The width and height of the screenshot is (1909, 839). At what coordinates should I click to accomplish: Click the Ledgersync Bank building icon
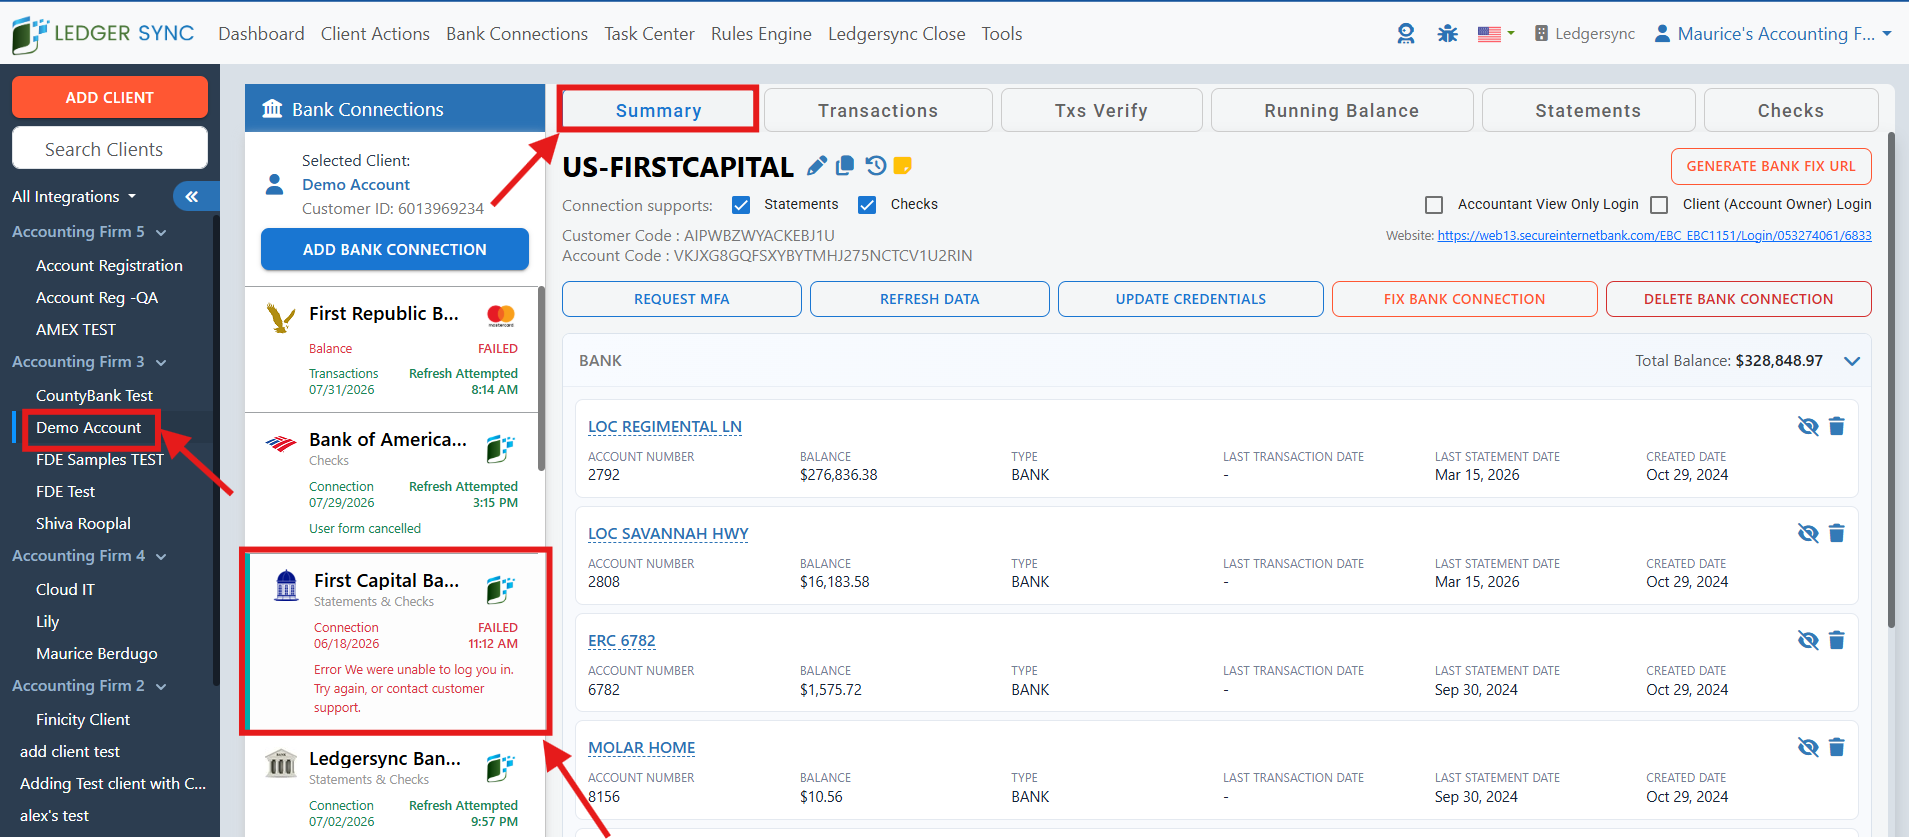pos(280,764)
